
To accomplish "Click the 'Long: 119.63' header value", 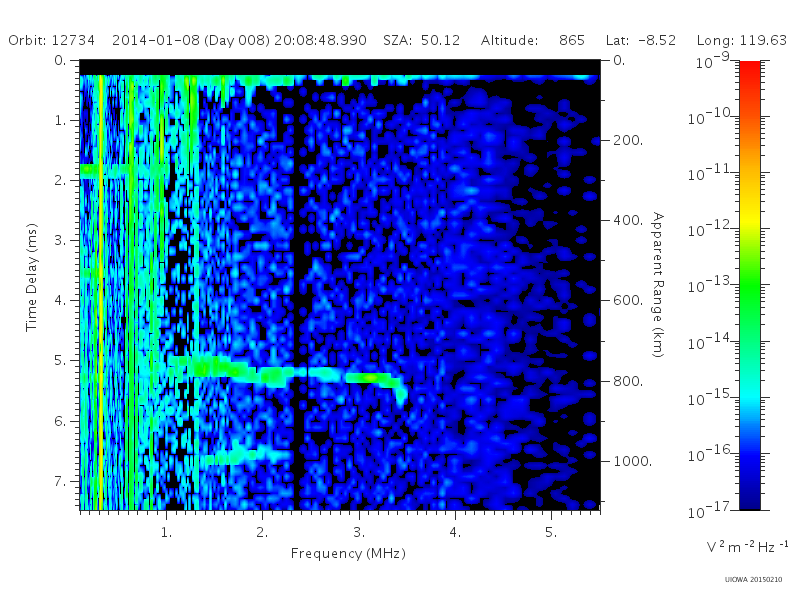I will [x=742, y=40].
